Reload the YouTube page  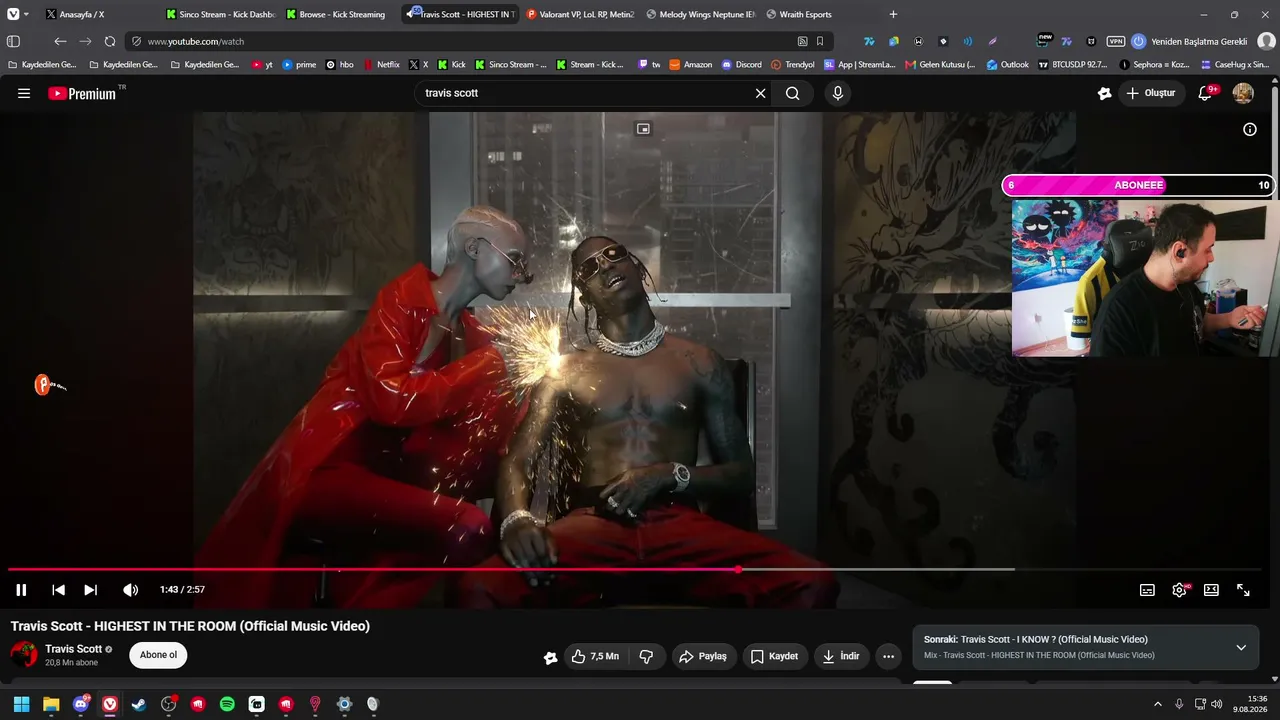click(110, 41)
